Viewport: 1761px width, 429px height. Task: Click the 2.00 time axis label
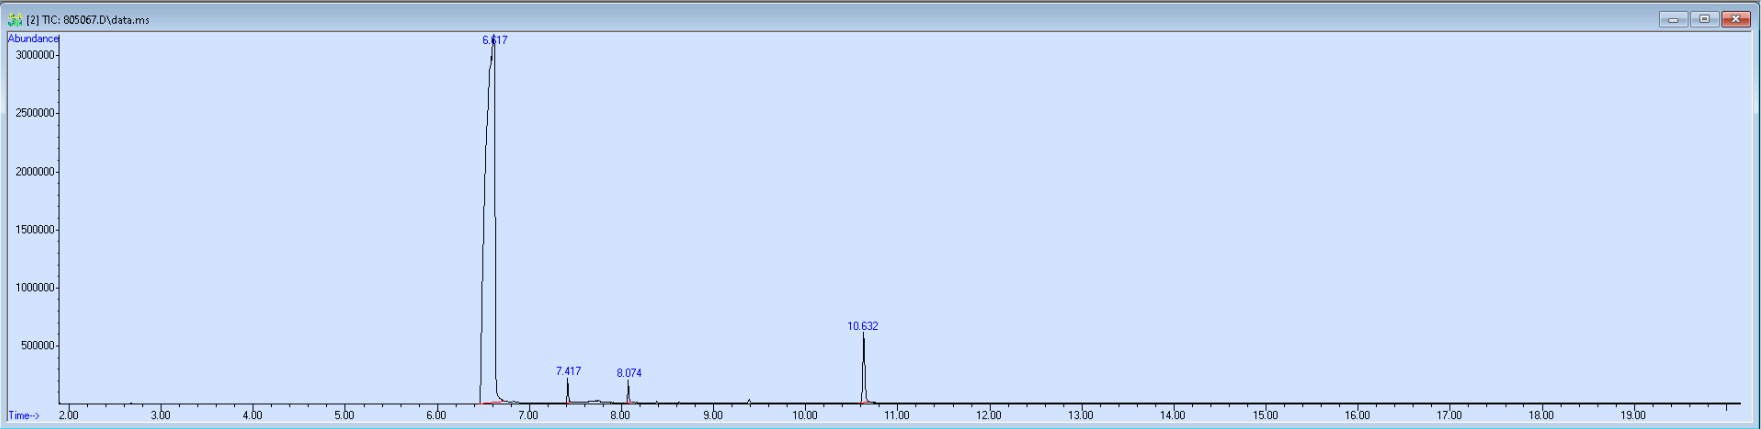[68, 415]
